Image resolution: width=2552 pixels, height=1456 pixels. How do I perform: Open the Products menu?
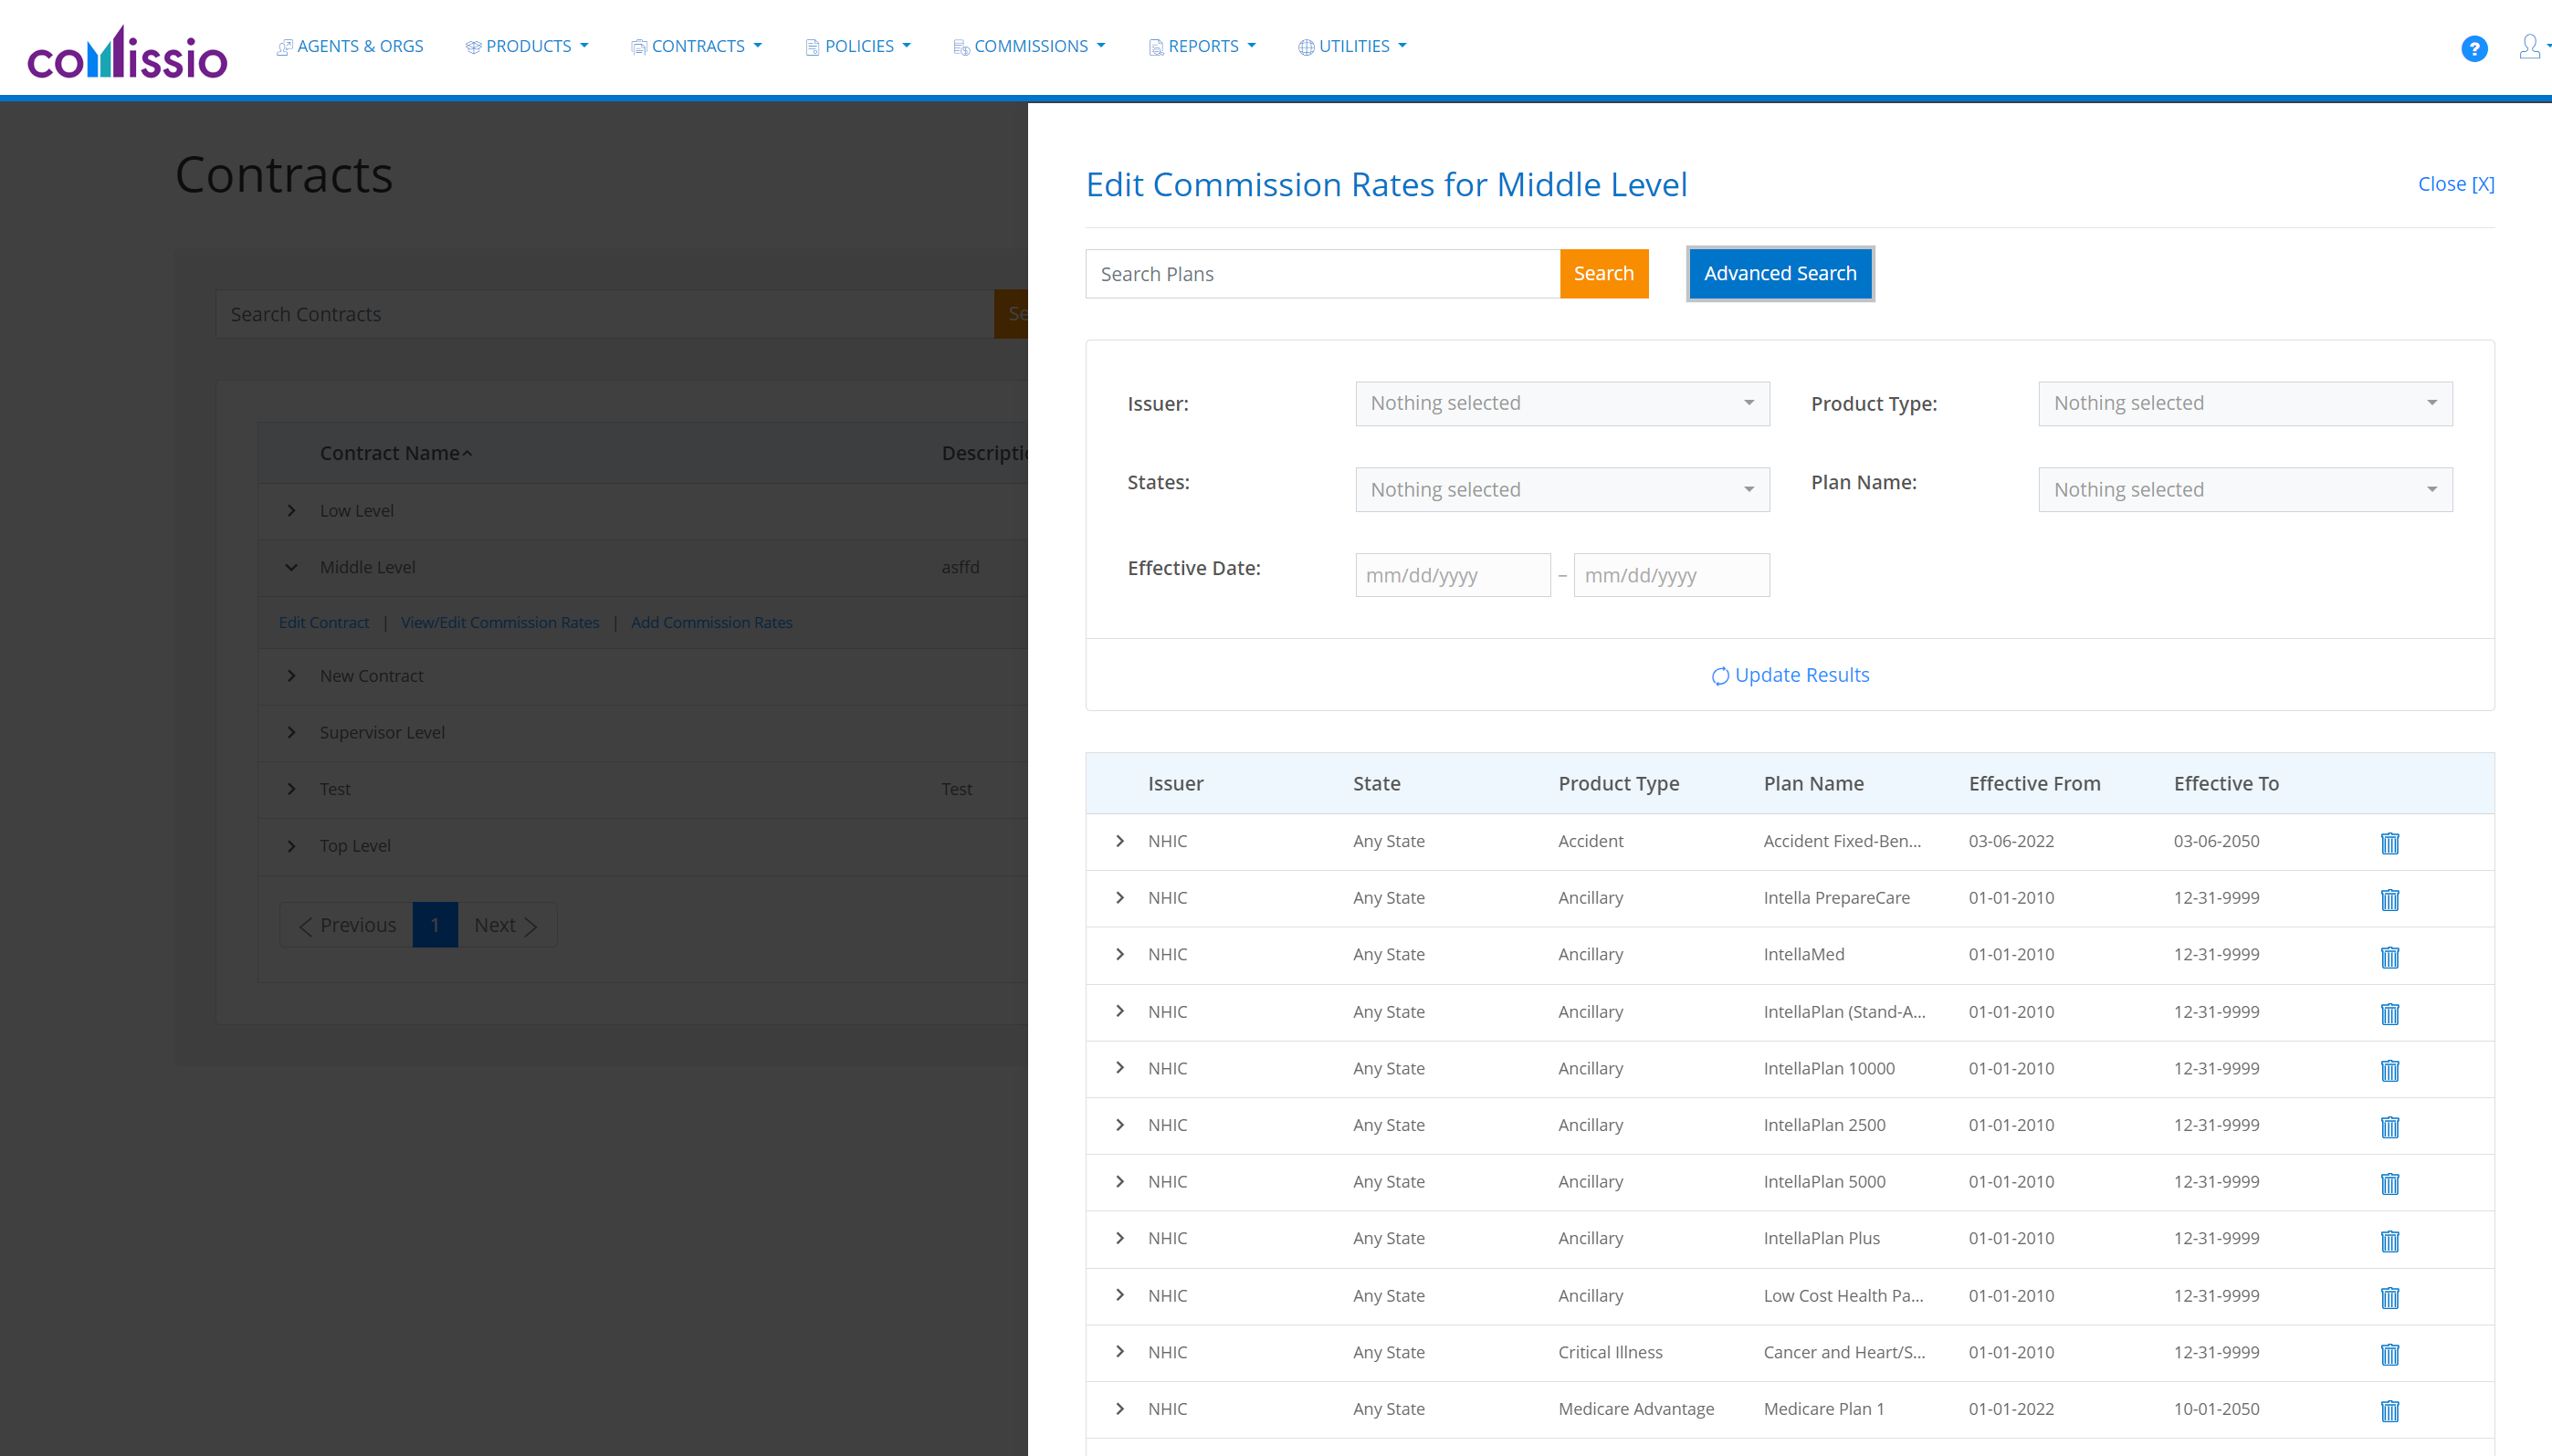tap(527, 46)
